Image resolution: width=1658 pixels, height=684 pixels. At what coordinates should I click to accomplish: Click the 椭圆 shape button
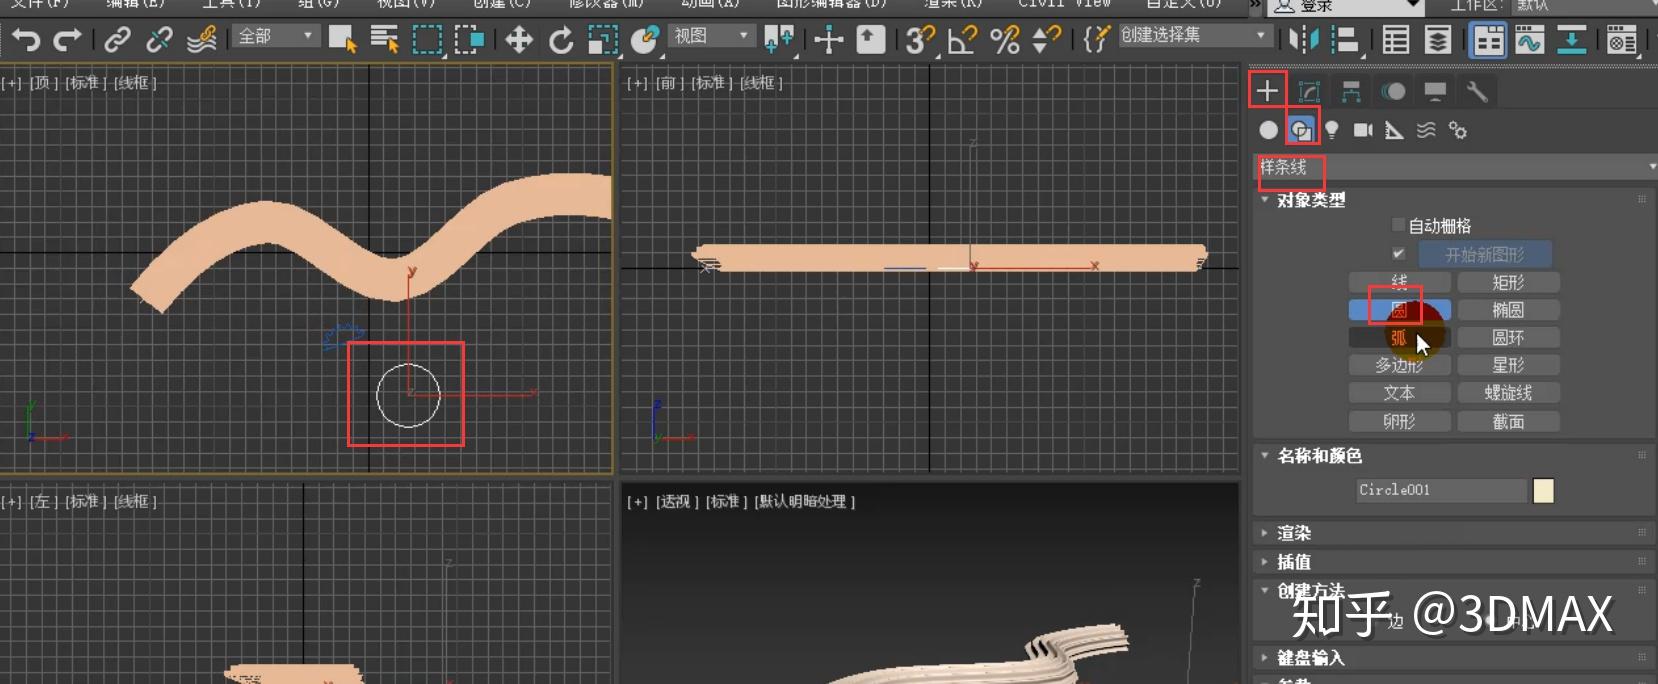point(1508,310)
